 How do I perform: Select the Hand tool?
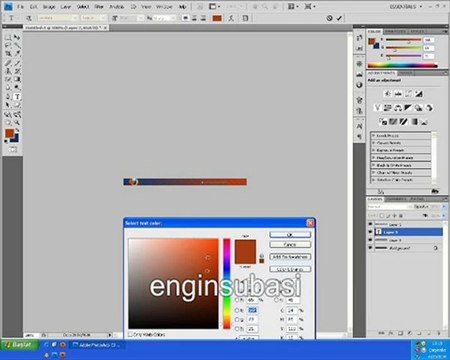(x=8, y=123)
